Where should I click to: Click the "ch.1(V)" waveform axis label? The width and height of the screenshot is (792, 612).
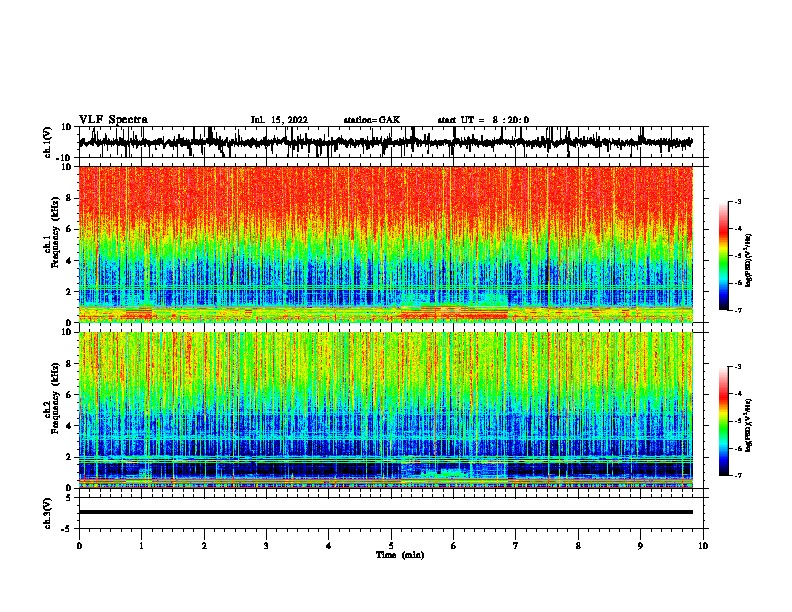pyautogui.click(x=48, y=142)
